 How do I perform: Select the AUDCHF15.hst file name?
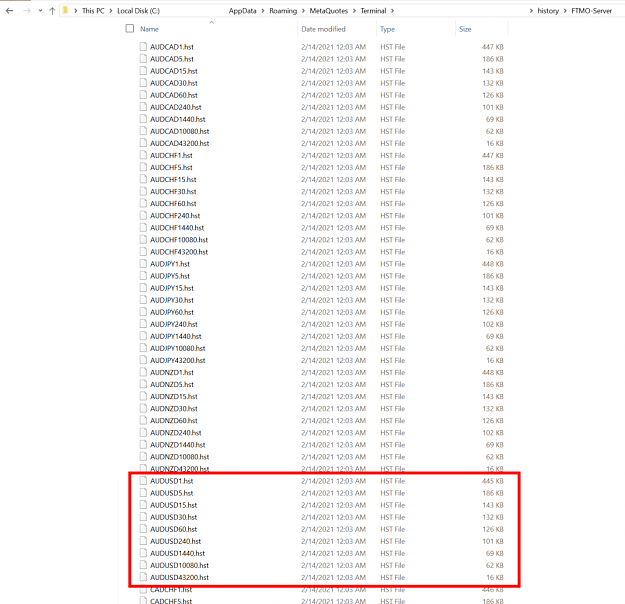[173, 179]
